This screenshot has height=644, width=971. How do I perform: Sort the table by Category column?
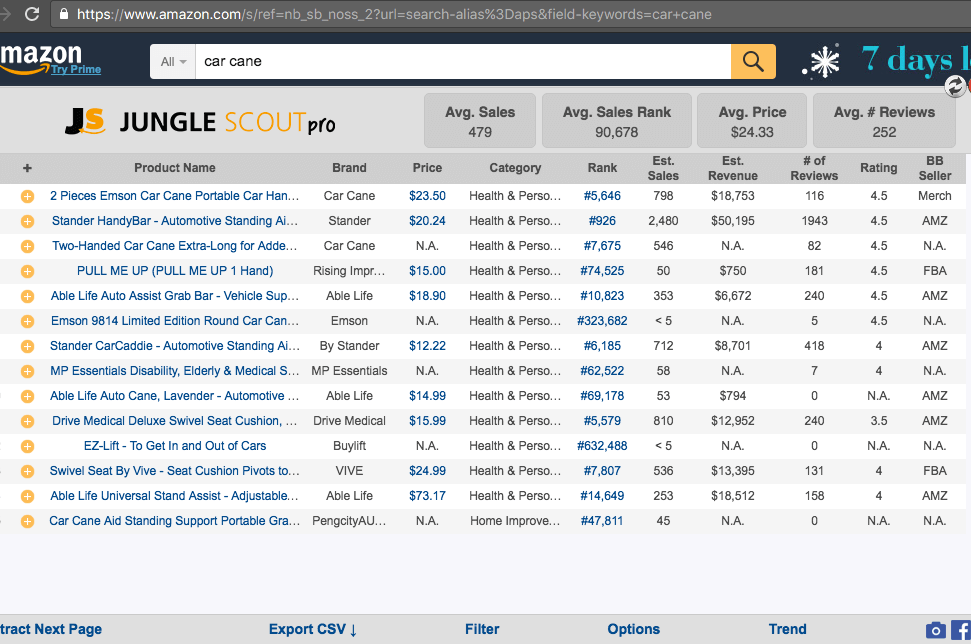tap(515, 168)
